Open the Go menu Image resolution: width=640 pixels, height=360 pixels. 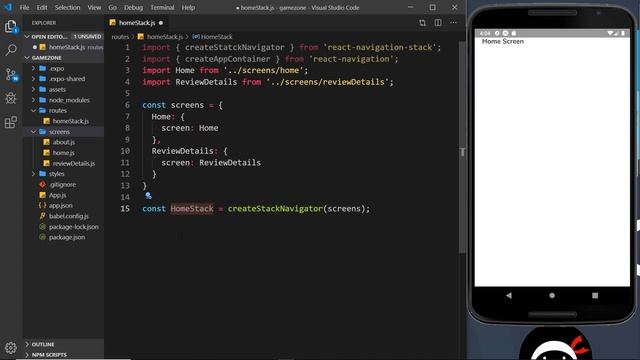[113, 7]
